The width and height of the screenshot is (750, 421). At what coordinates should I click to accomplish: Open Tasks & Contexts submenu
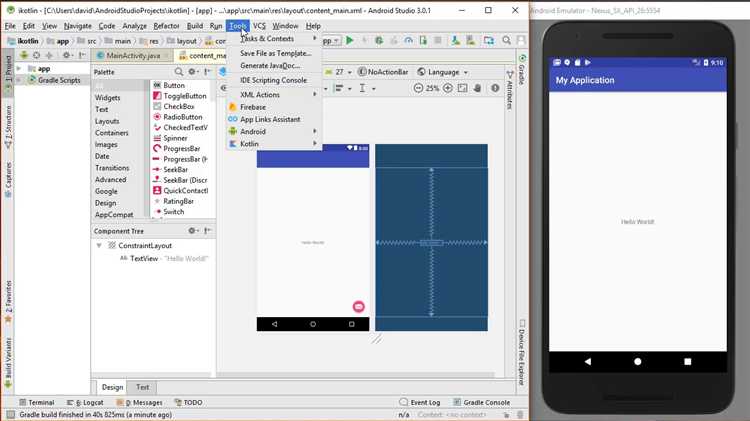point(273,39)
